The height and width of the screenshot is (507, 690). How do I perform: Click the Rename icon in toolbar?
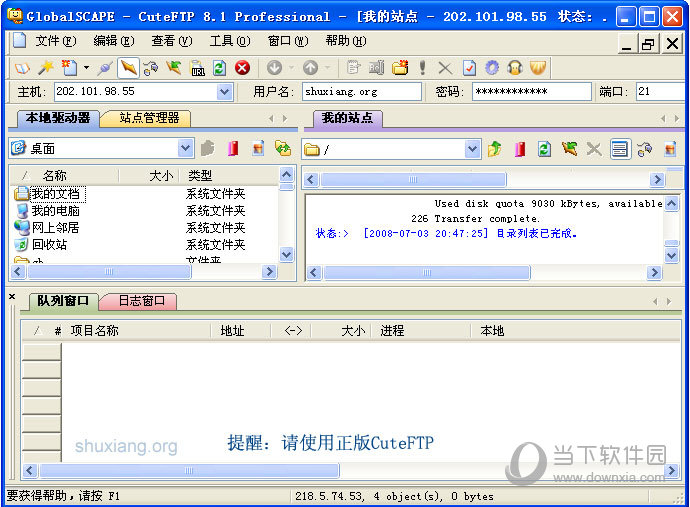coord(377,68)
